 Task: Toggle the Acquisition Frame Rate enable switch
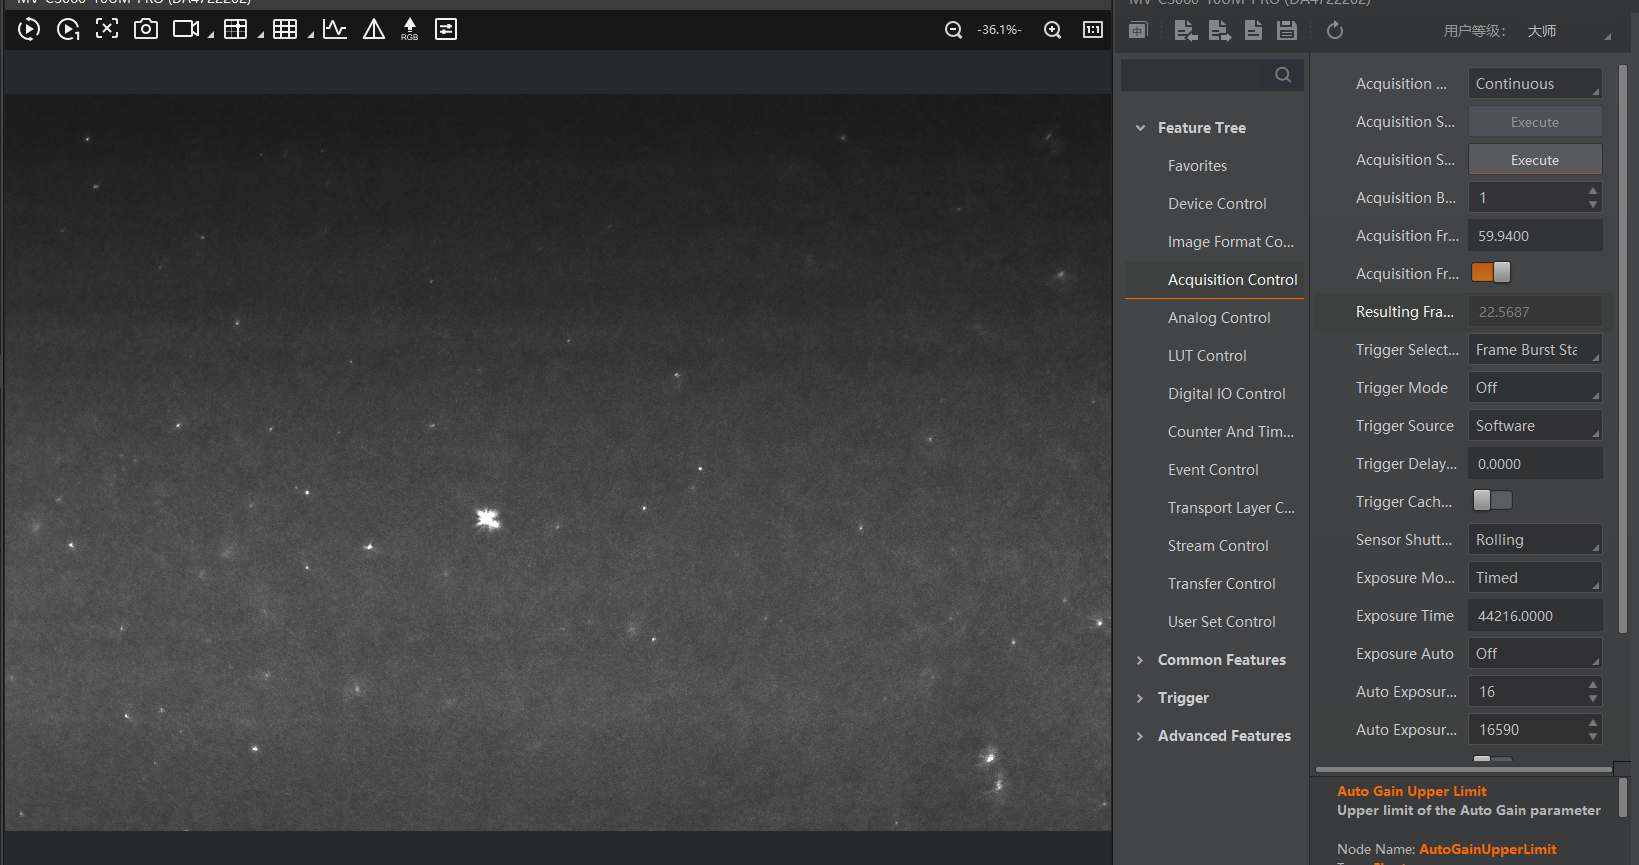point(1491,273)
